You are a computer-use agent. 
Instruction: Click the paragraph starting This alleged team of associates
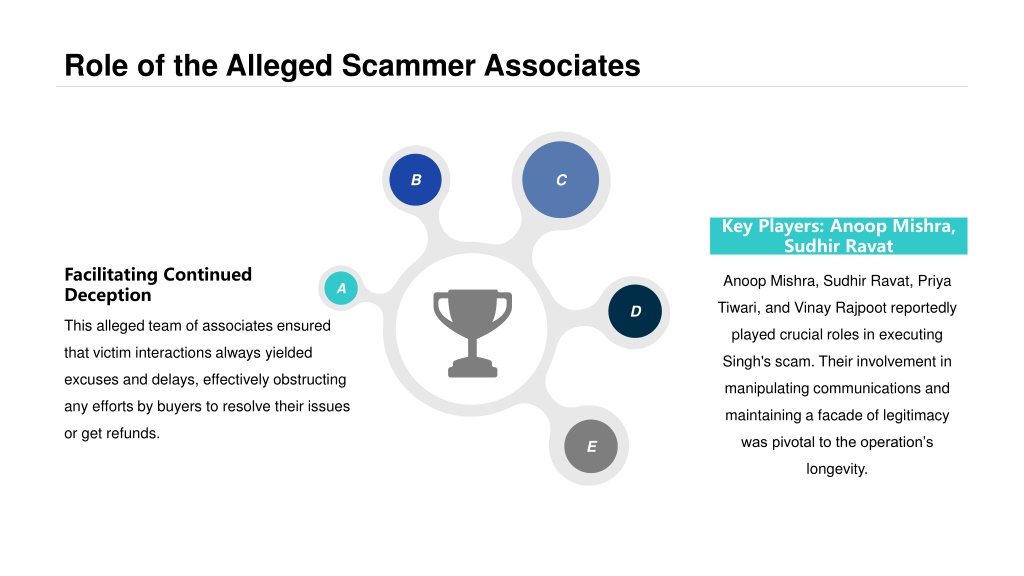tap(207, 379)
